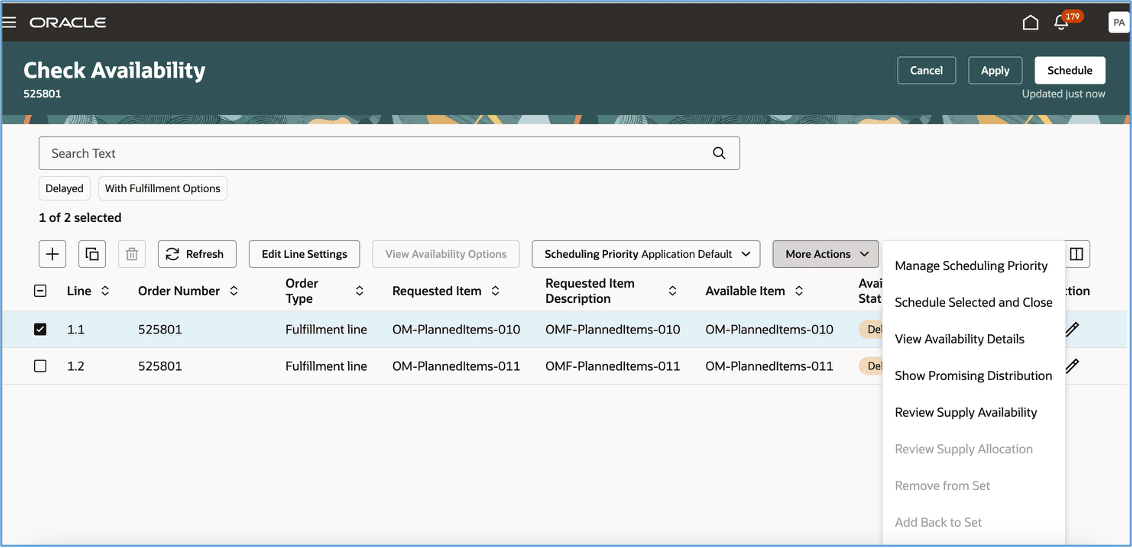Click disabled View Availability Options button
The width and height of the screenshot is (1132, 548).
445,254
